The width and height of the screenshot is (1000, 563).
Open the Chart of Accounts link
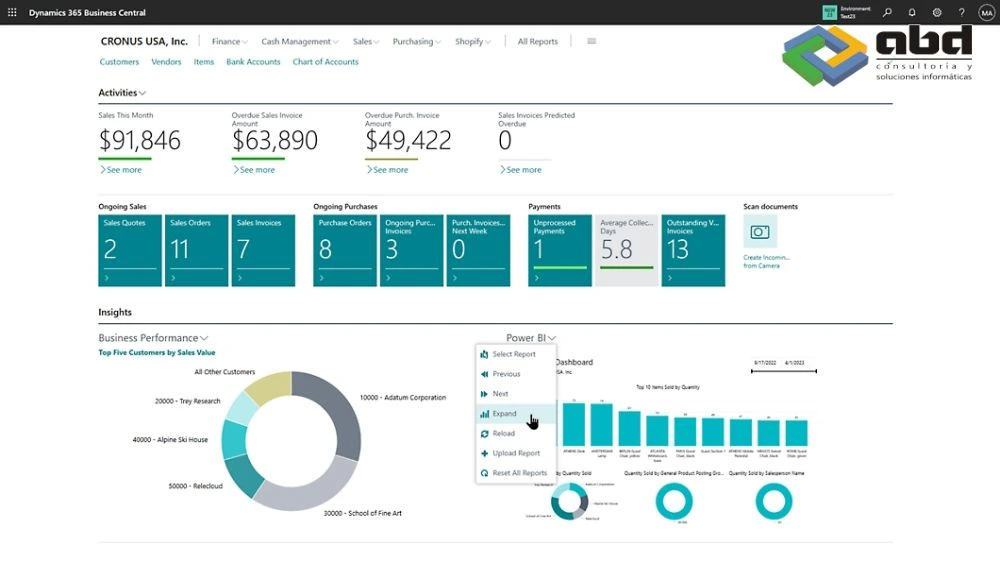[325, 62]
